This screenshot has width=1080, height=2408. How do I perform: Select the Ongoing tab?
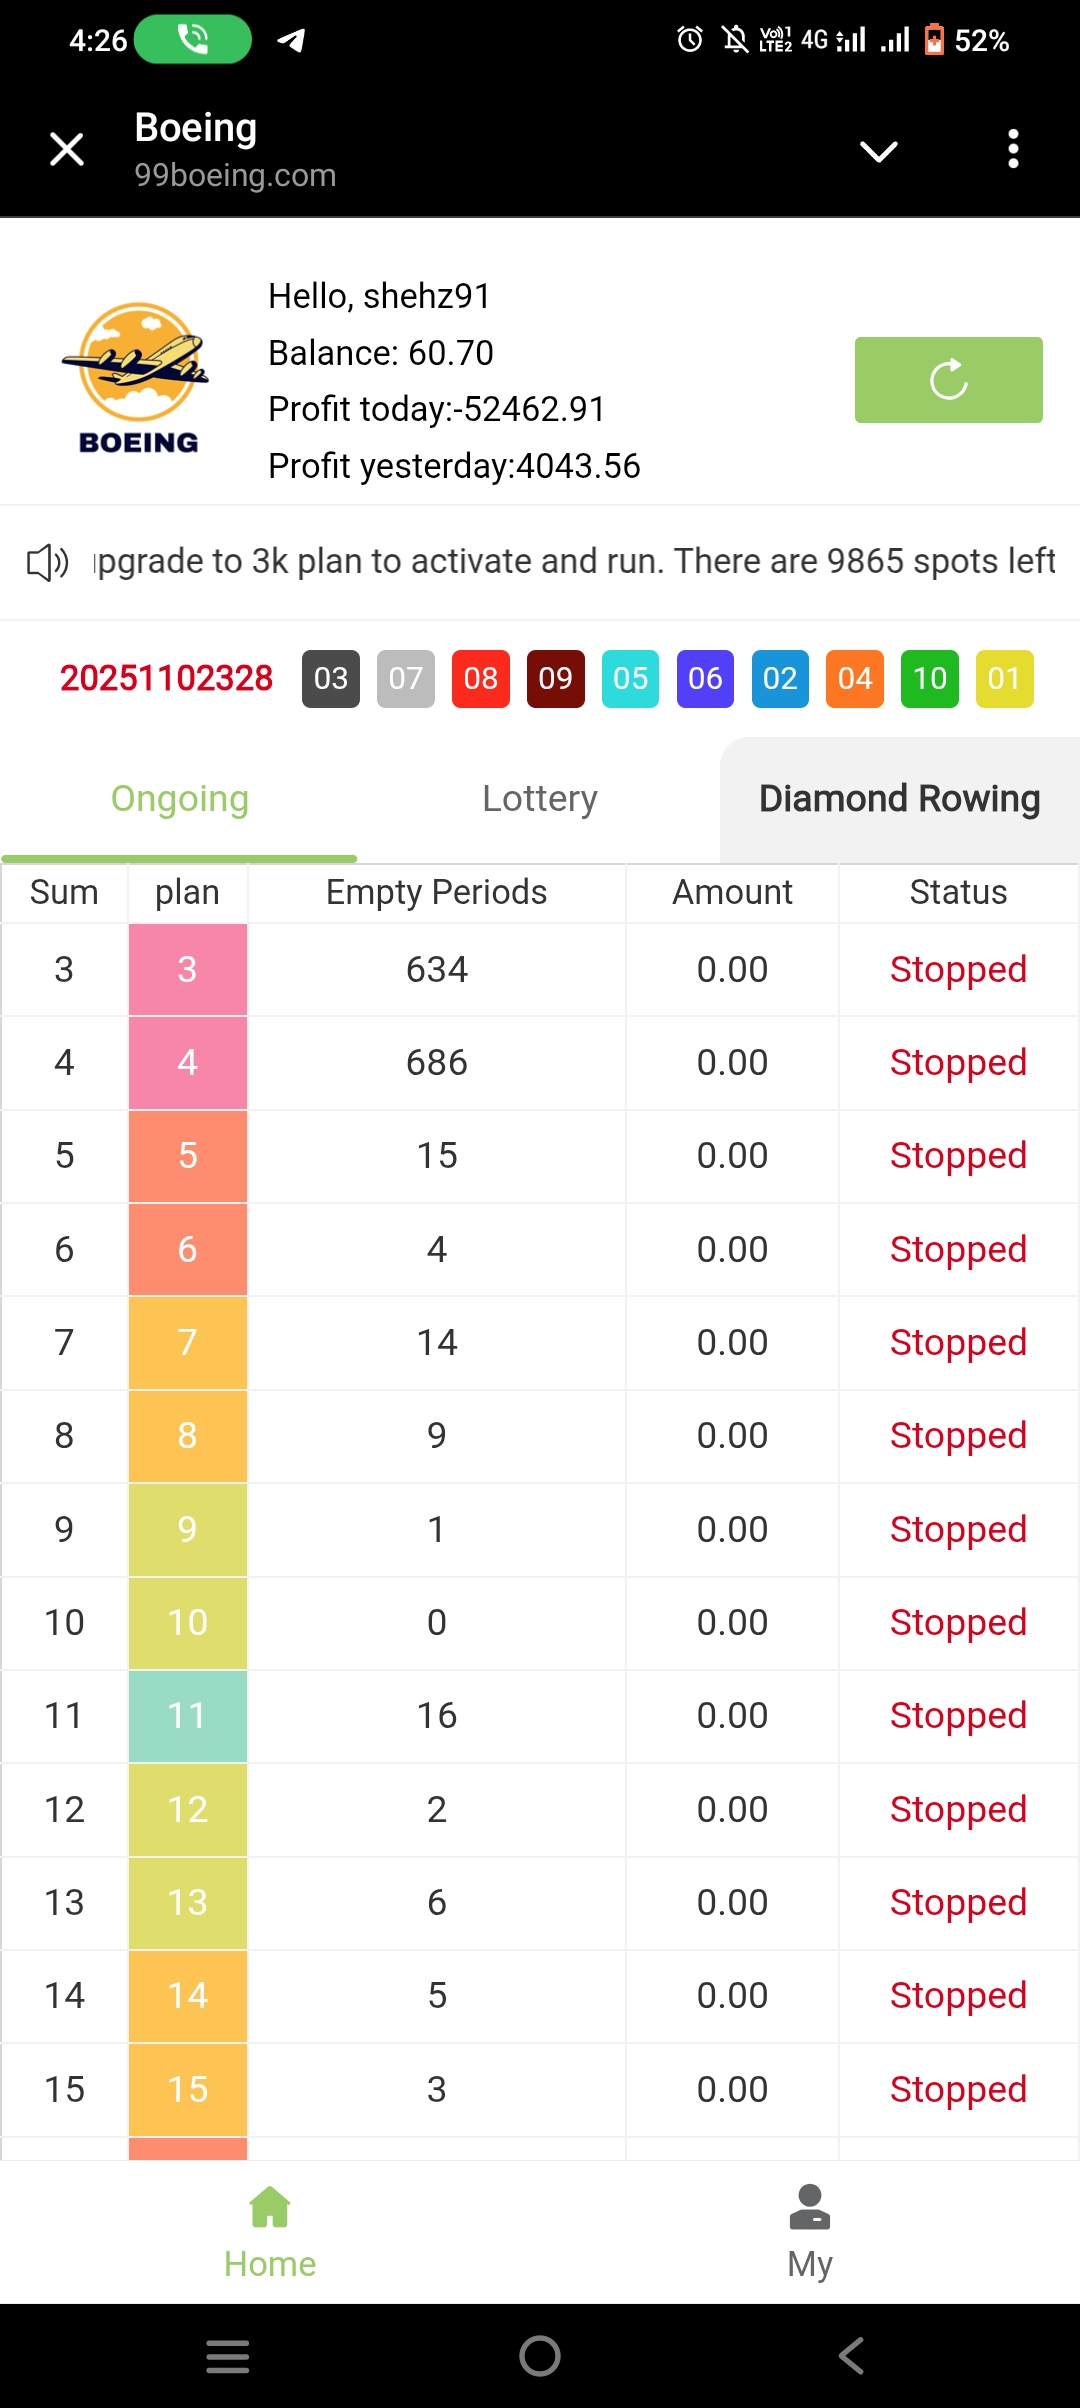(x=180, y=799)
